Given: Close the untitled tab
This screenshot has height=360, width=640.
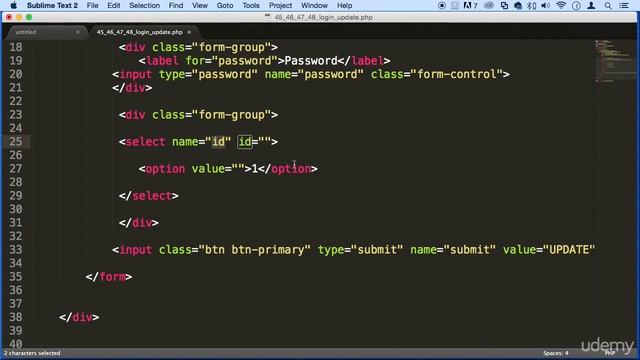Looking at the screenshot, I should pos(78,32).
